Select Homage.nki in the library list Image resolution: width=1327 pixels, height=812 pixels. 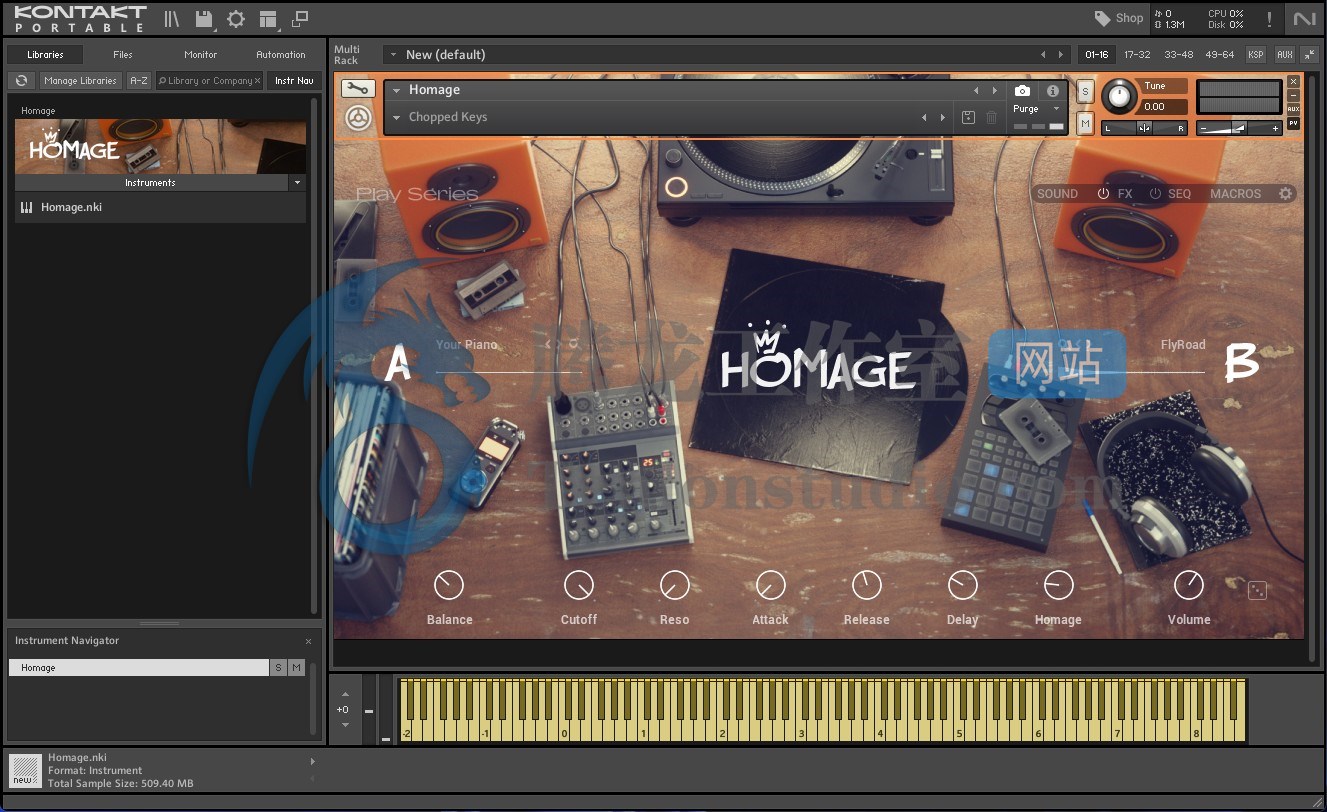point(160,208)
